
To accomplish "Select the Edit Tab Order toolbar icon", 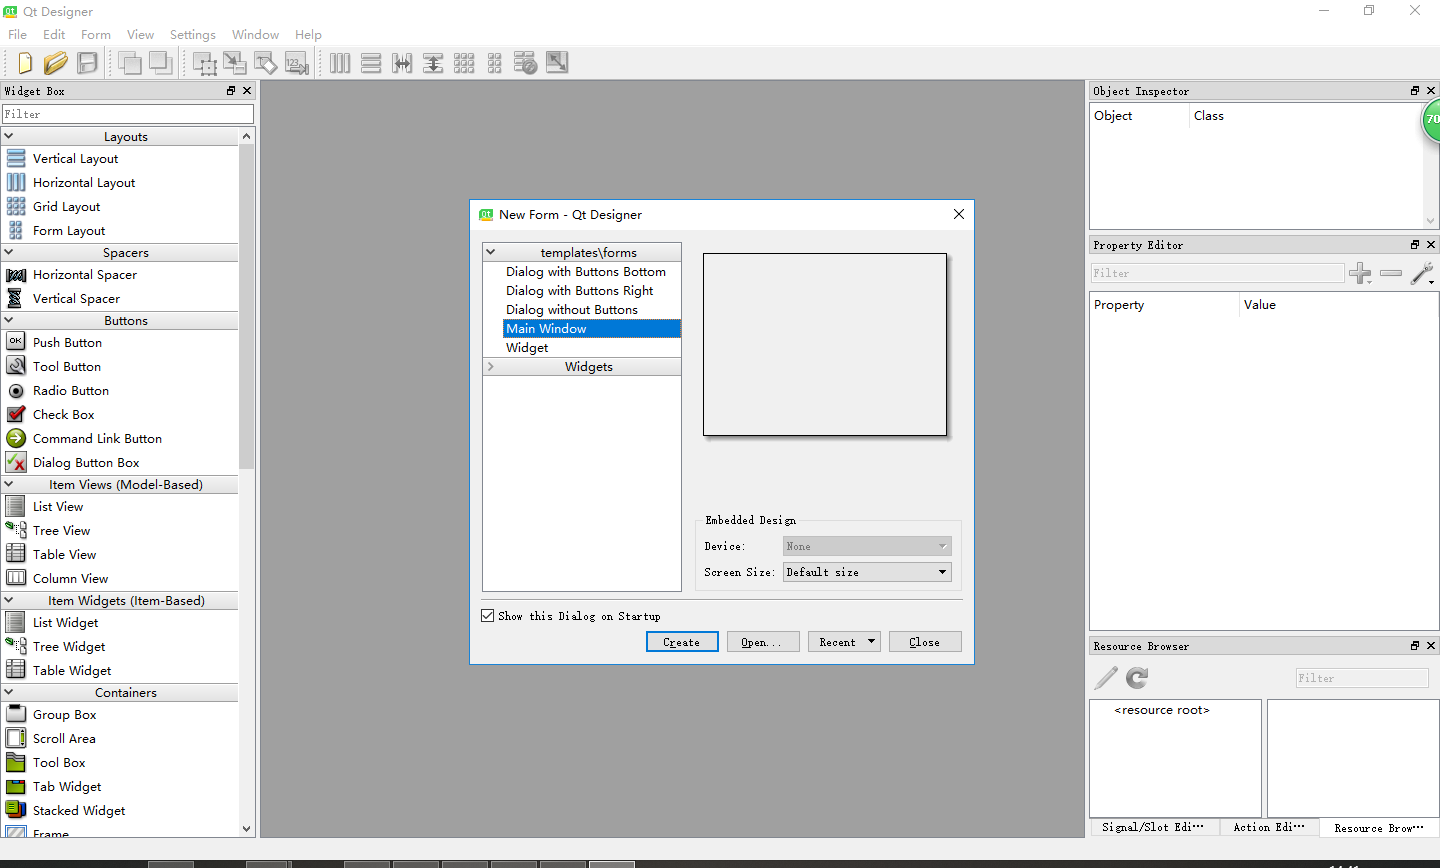I will pyautogui.click(x=297, y=62).
